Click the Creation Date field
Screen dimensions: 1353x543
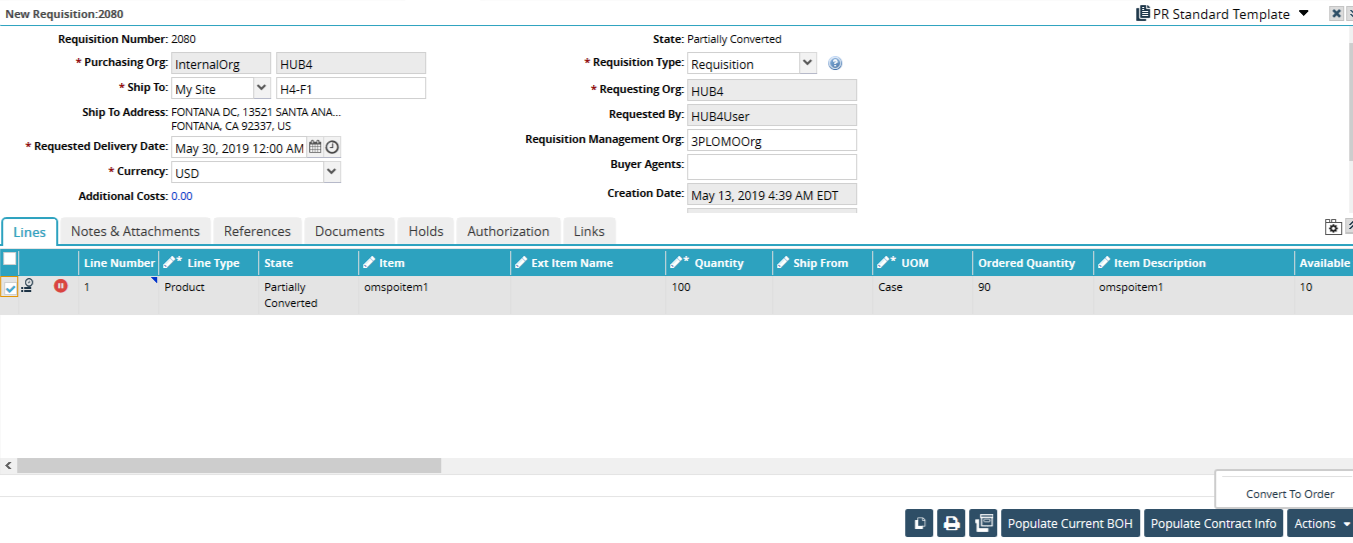click(x=772, y=195)
